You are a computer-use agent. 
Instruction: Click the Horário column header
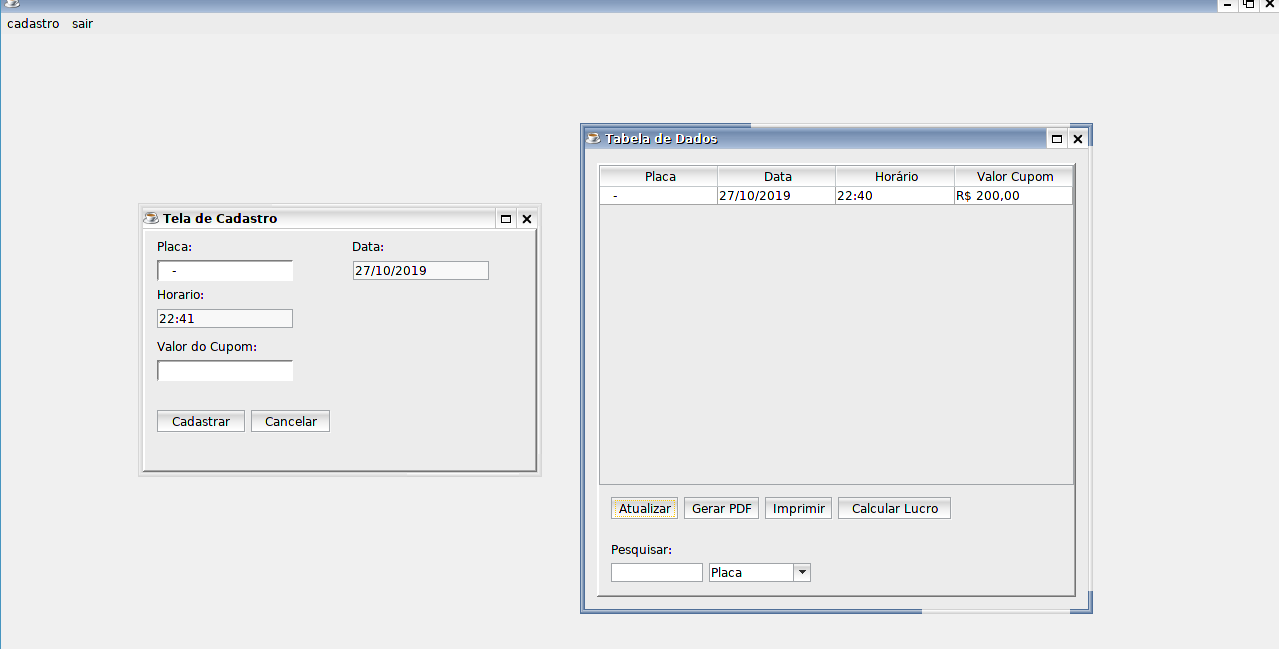point(896,176)
